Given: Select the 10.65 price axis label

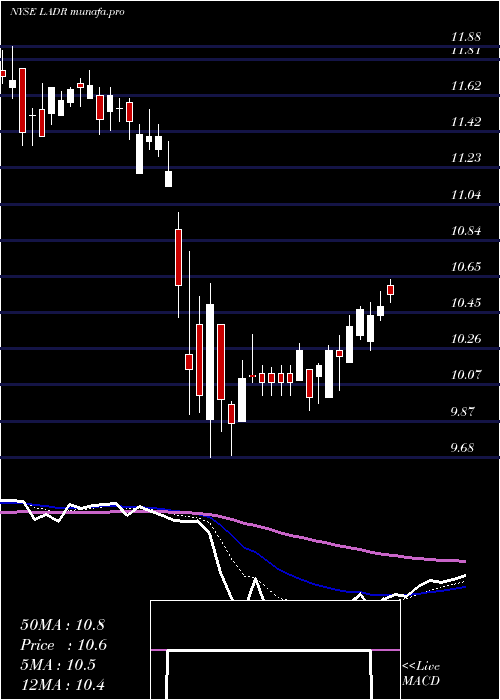Looking at the screenshot, I should (466, 267).
